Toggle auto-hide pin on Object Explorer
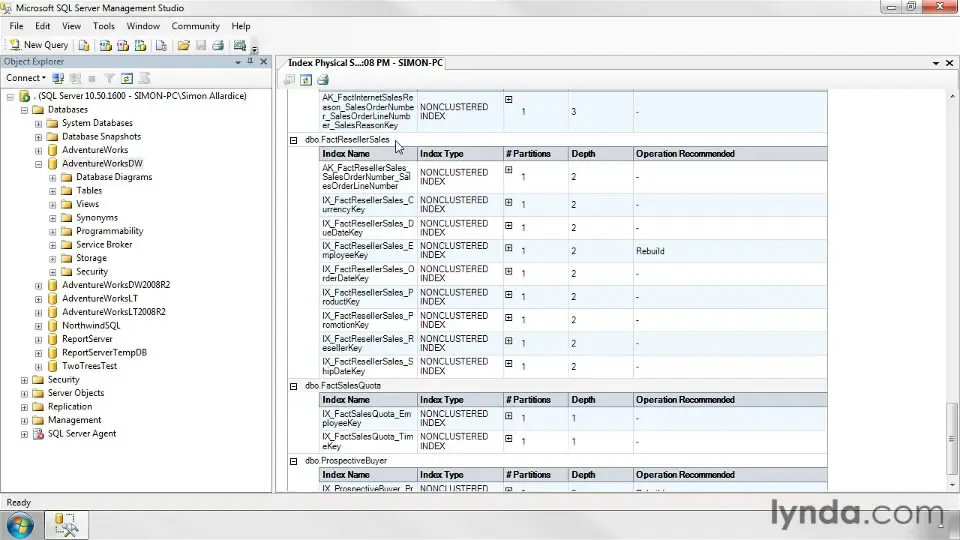 (250, 61)
